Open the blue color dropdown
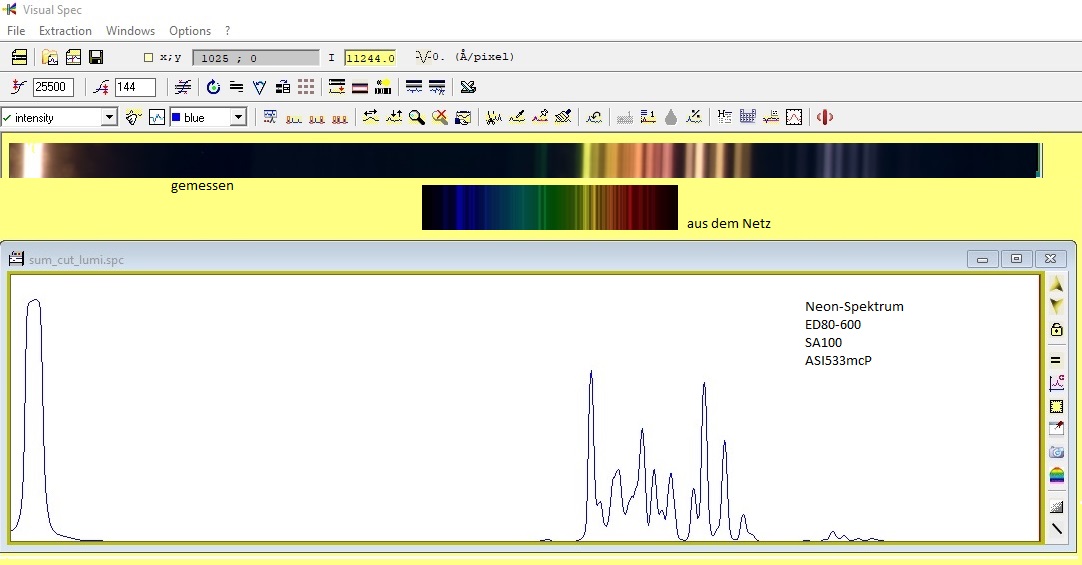The width and height of the screenshot is (1082, 565). pos(238,117)
